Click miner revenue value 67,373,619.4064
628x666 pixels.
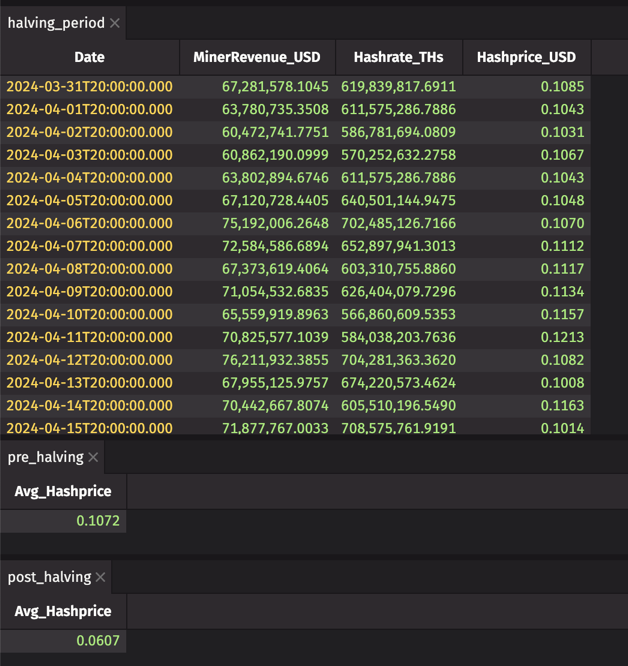[275, 269]
